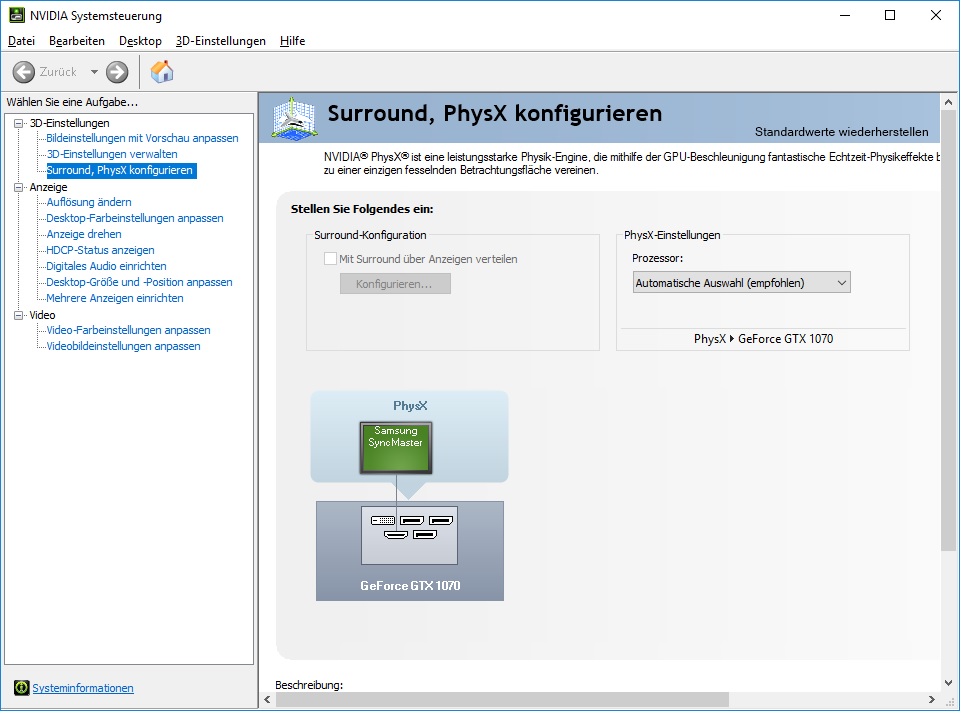This screenshot has height=714, width=963.
Task: Click the back arrow icon
Action: [24, 72]
